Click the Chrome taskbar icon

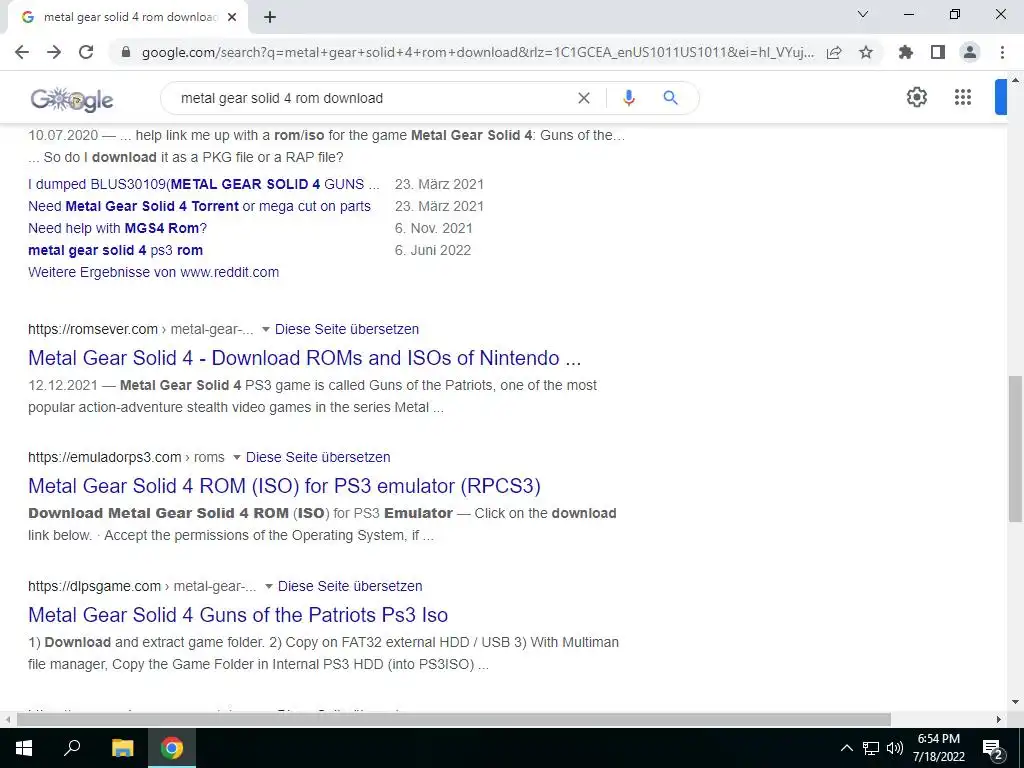172,748
